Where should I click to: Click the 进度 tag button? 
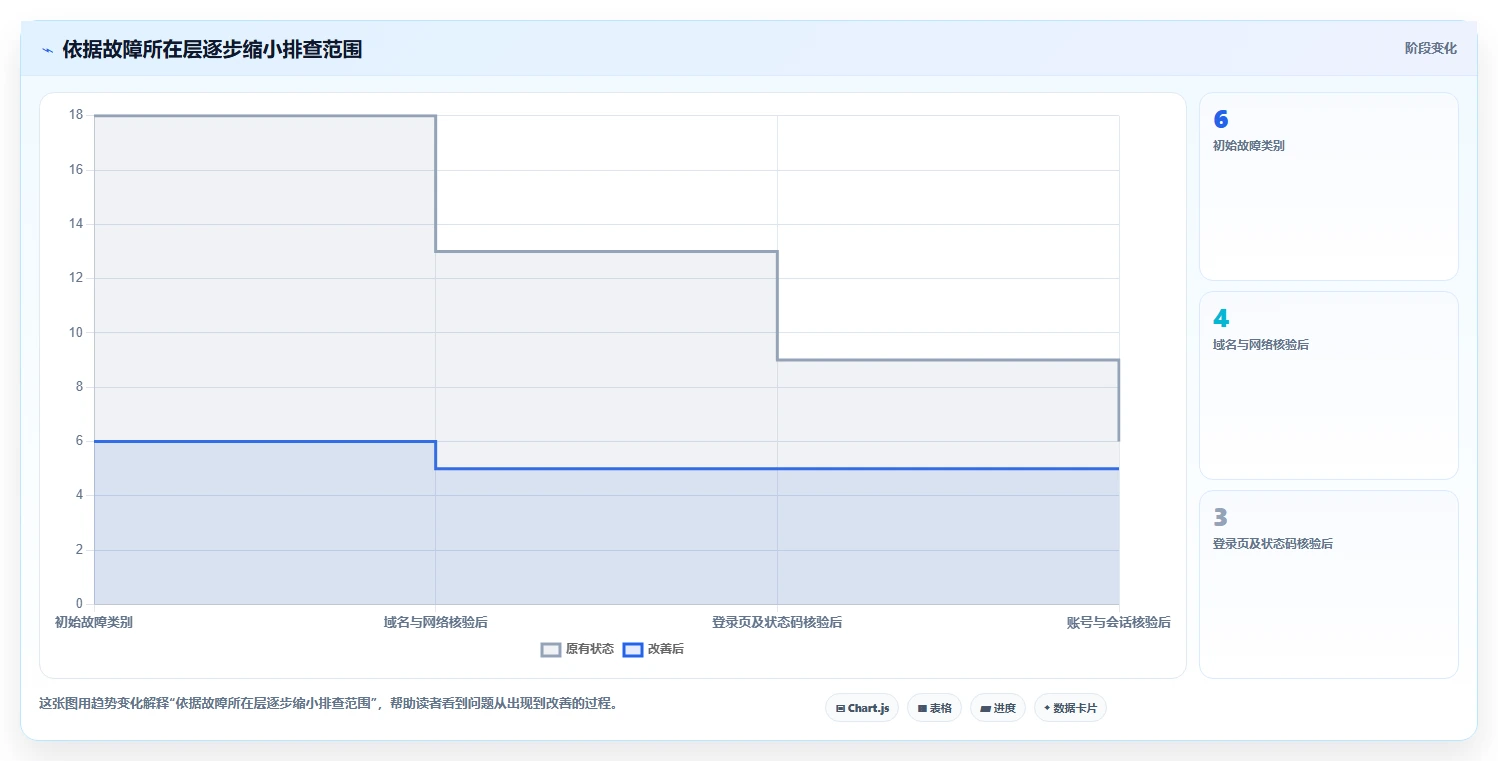(x=998, y=708)
